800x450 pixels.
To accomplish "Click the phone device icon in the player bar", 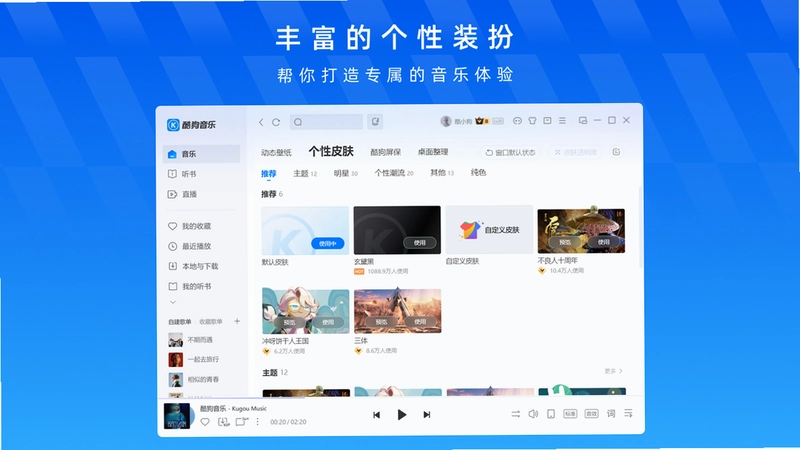I will [x=551, y=414].
